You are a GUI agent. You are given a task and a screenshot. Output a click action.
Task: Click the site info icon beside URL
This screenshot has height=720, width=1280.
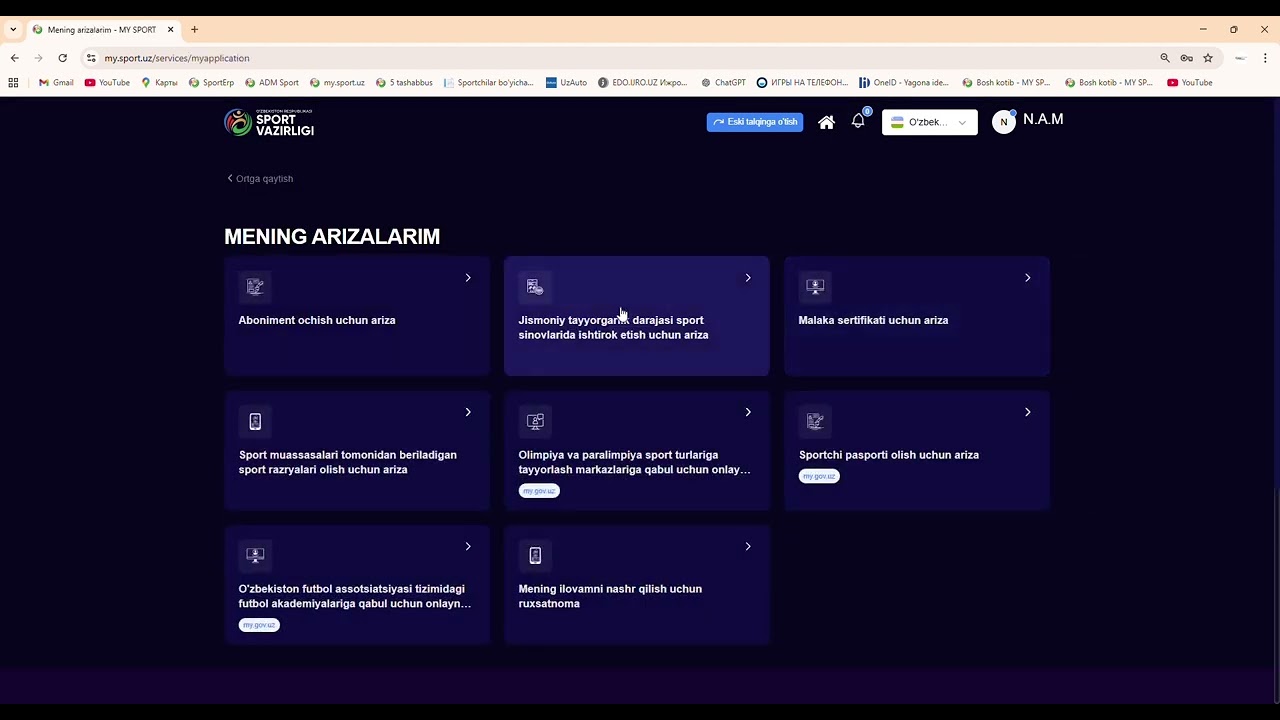tap(91, 58)
